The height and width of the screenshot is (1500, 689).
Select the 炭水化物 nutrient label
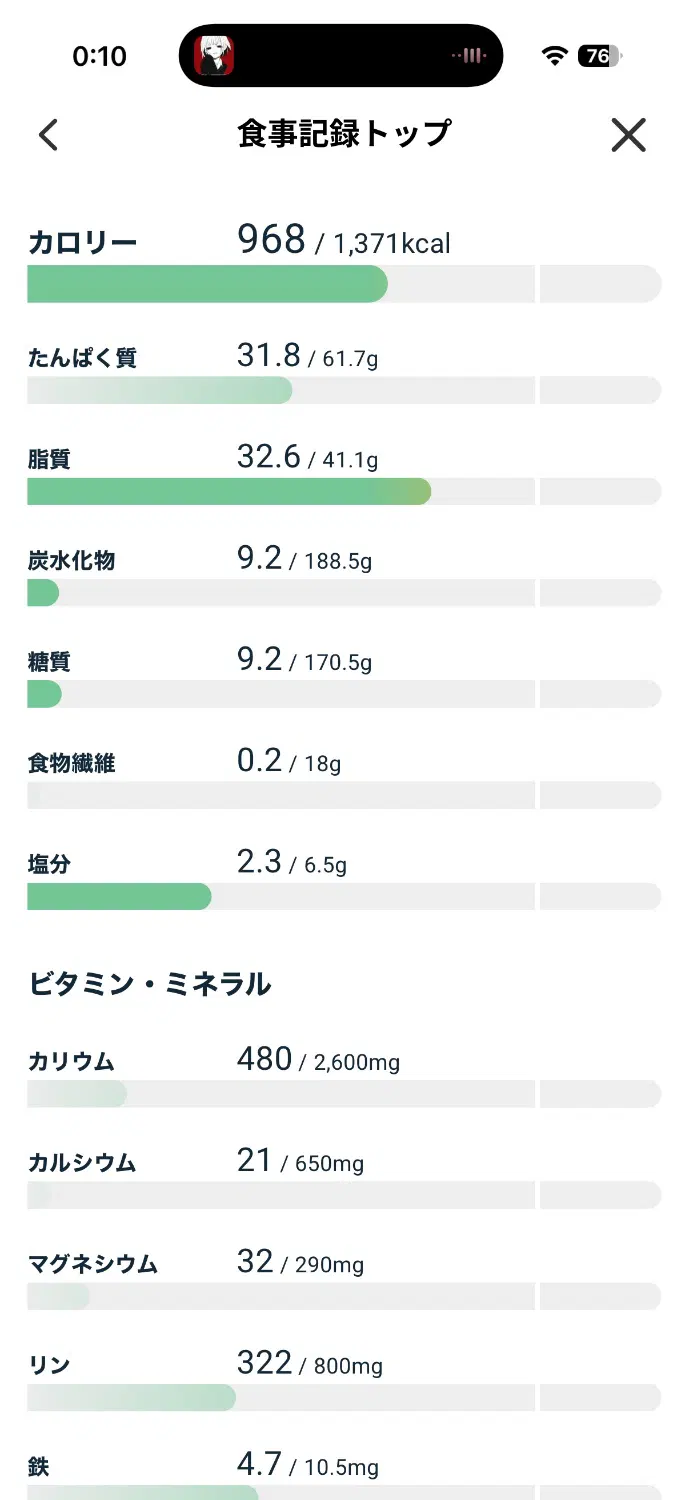71,561
